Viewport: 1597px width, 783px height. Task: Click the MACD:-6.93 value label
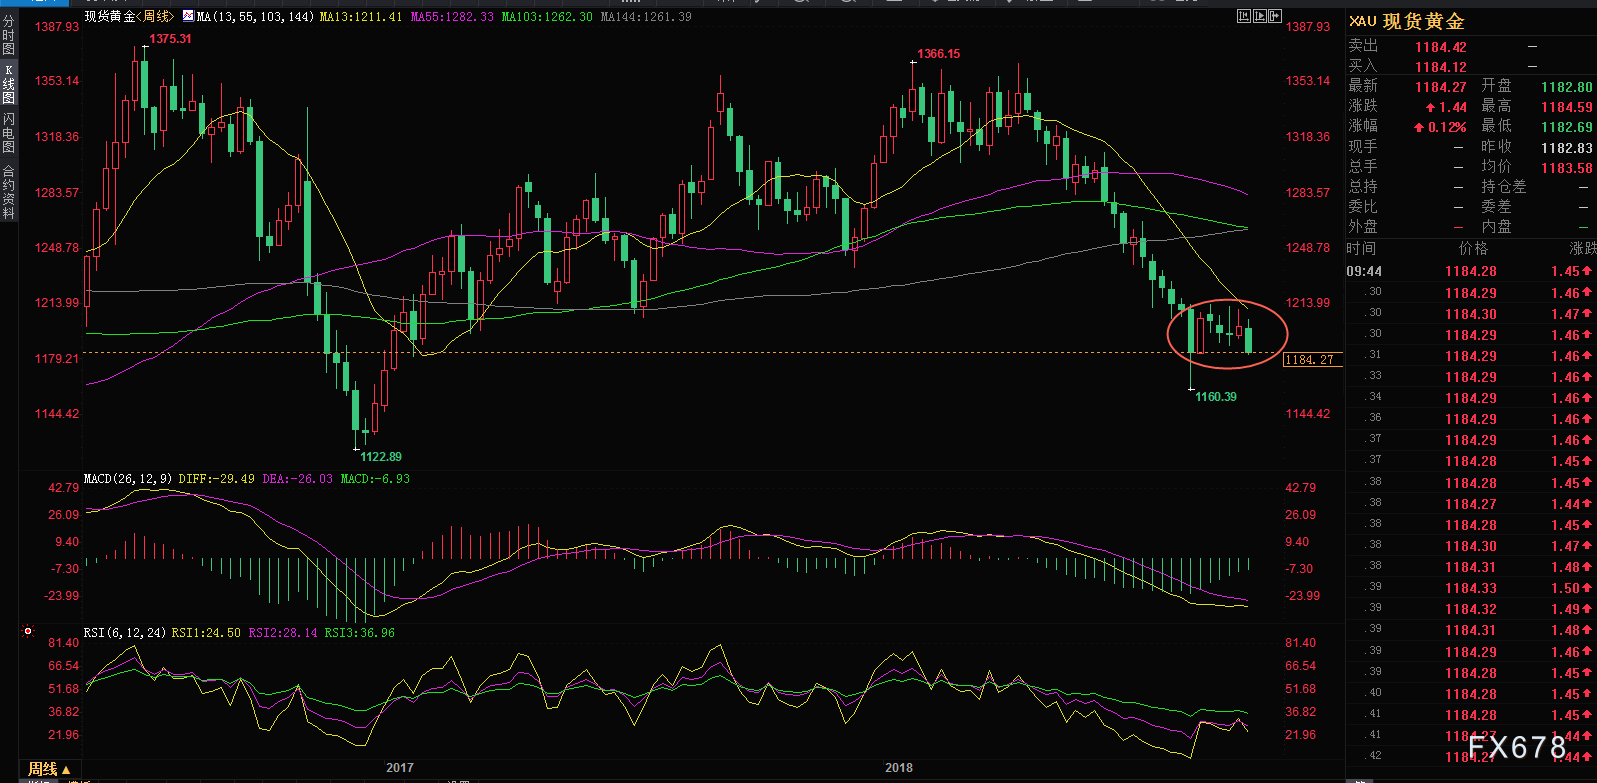(375, 479)
